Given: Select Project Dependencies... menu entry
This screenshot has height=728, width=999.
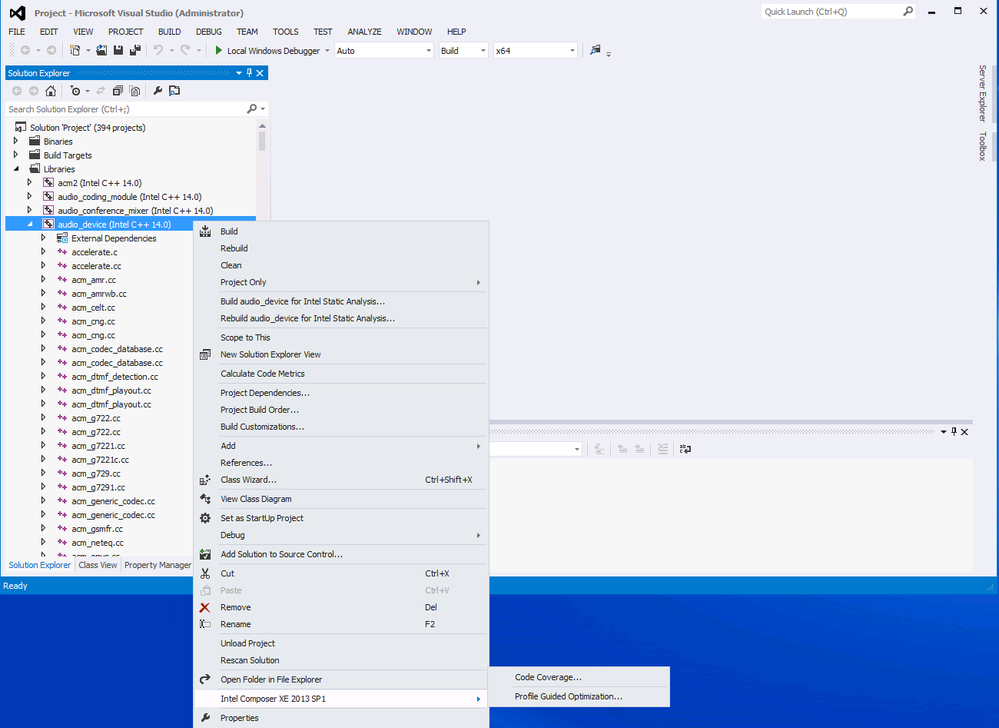Looking at the screenshot, I should click(341, 393).
